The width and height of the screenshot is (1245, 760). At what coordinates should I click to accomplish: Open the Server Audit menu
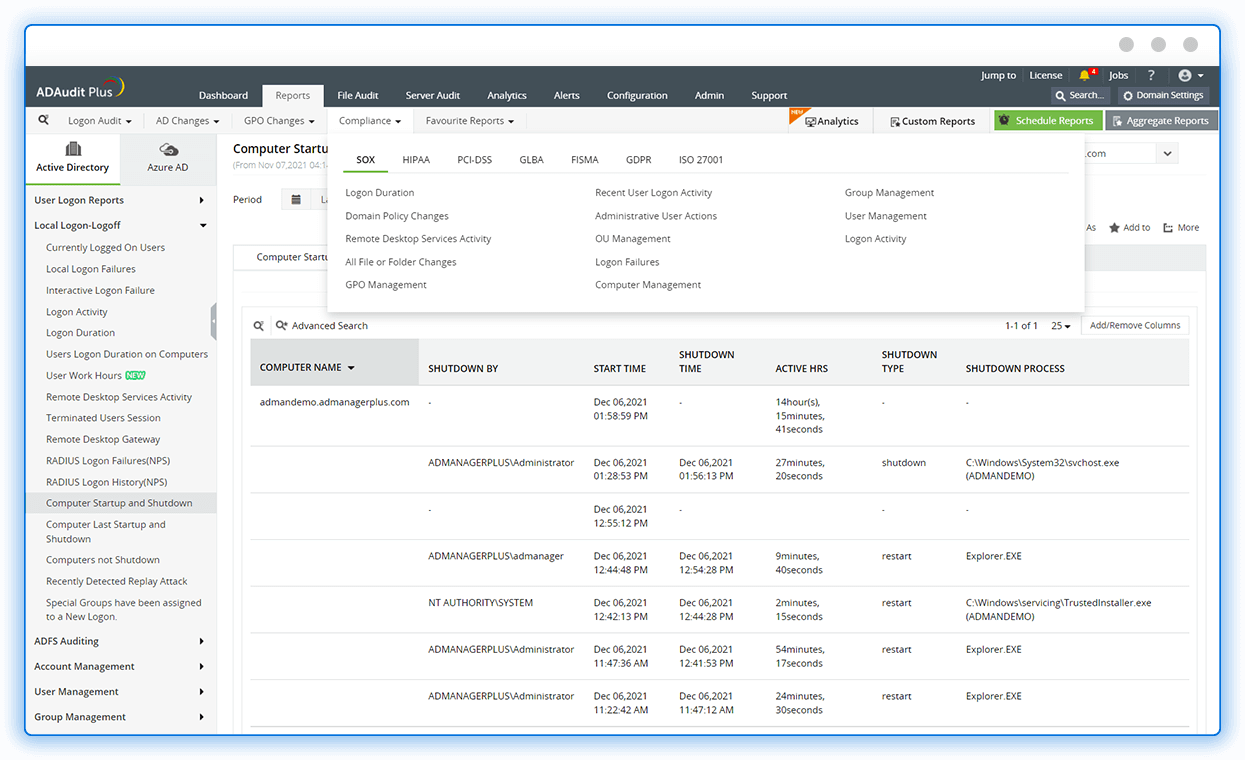coord(432,95)
